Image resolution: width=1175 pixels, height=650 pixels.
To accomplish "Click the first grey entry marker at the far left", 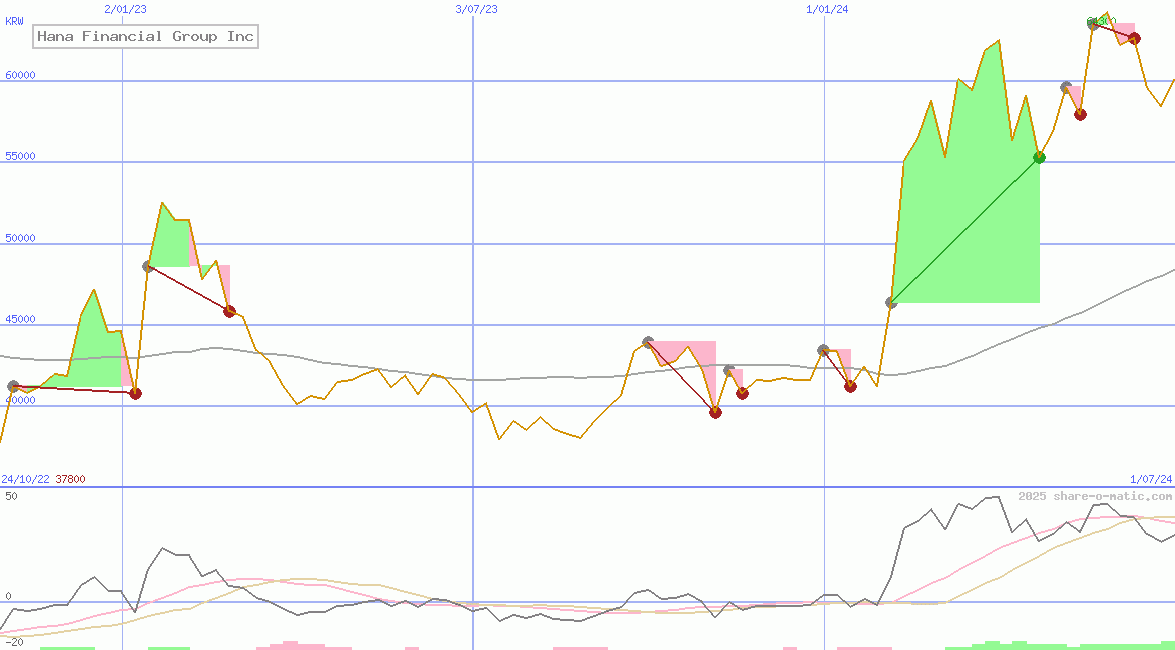I will click(x=13, y=386).
